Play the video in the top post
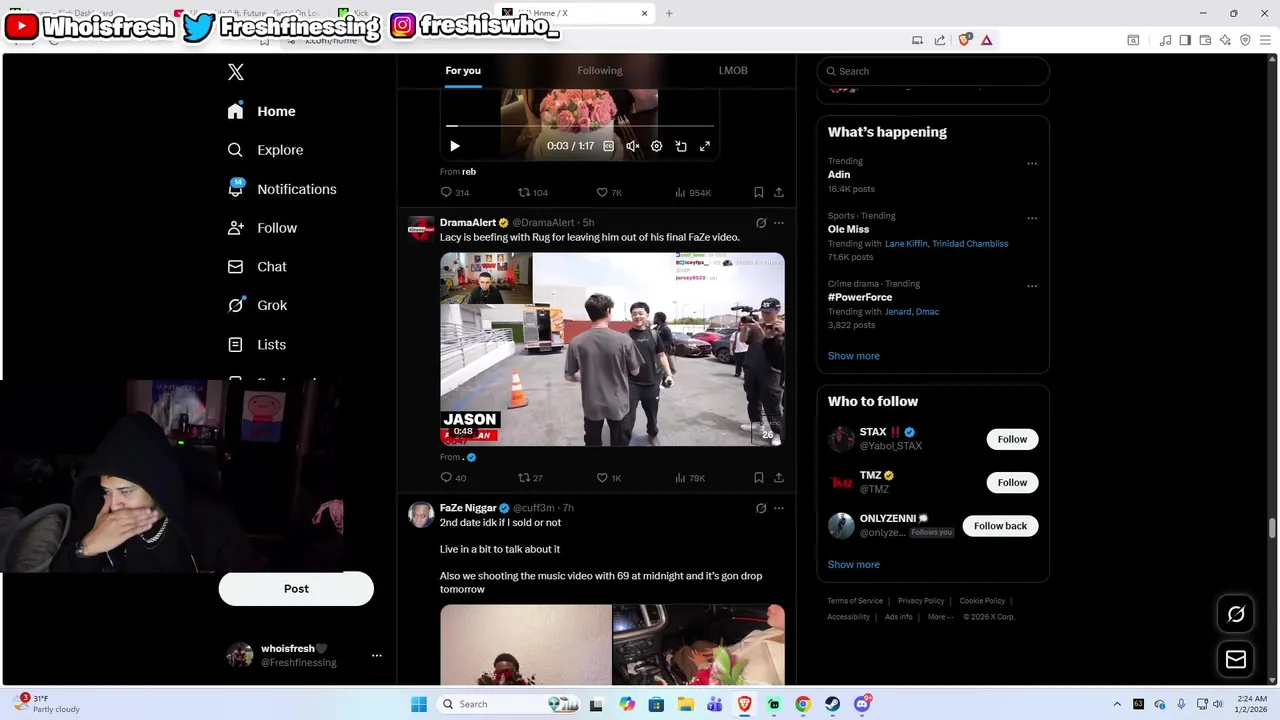1280x720 pixels. coord(454,146)
